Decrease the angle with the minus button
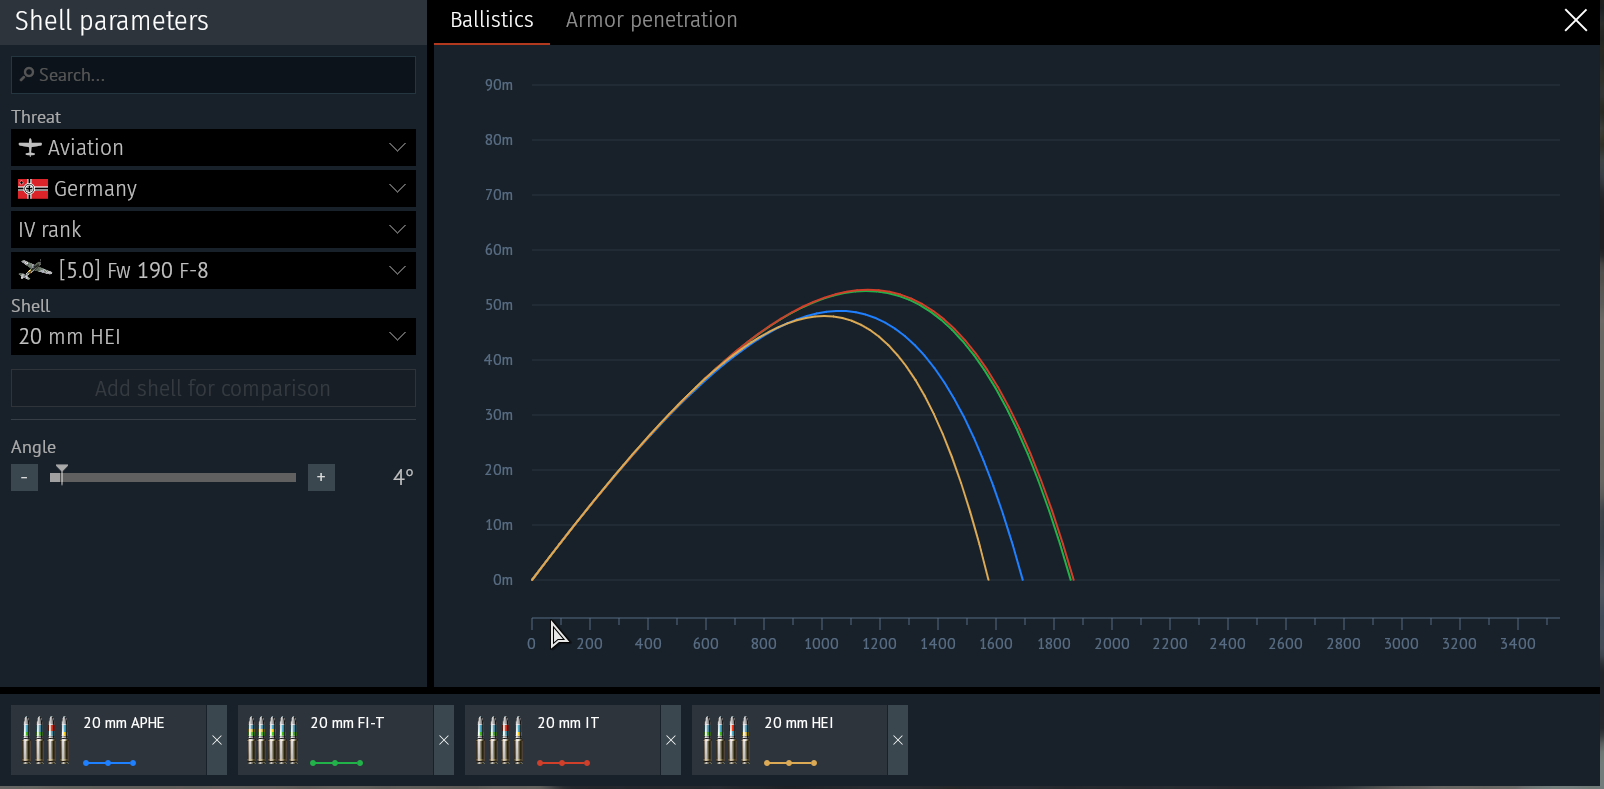The height and width of the screenshot is (789, 1604). coord(24,478)
